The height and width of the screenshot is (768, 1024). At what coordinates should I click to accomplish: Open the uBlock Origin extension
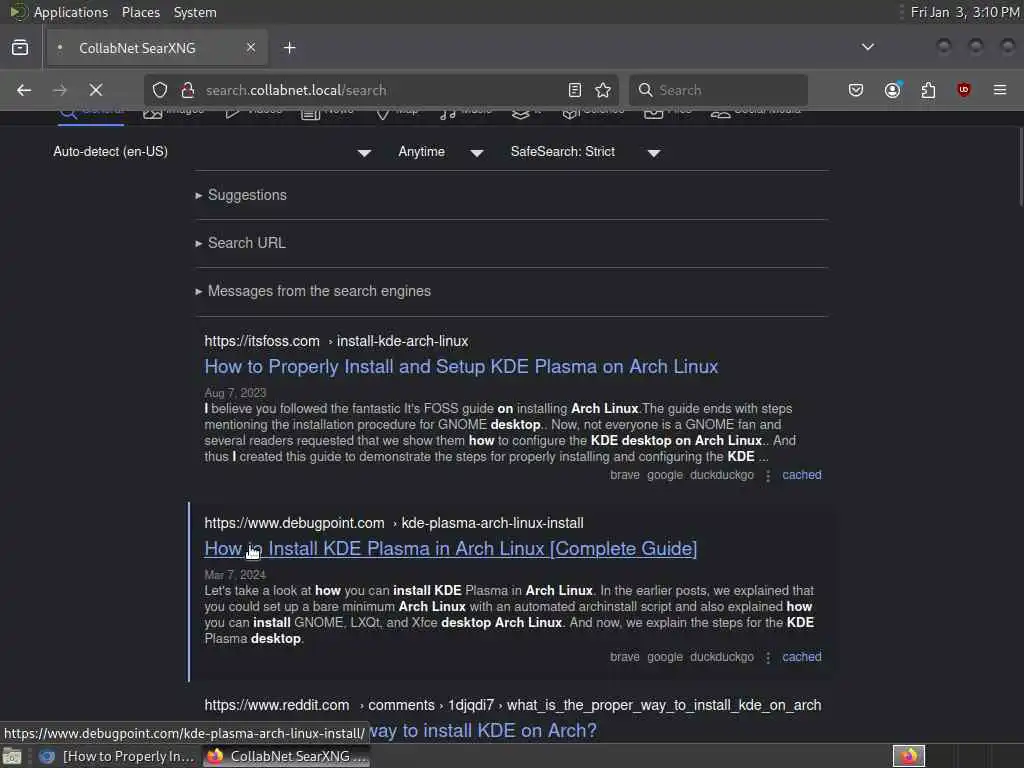point(964,90)
